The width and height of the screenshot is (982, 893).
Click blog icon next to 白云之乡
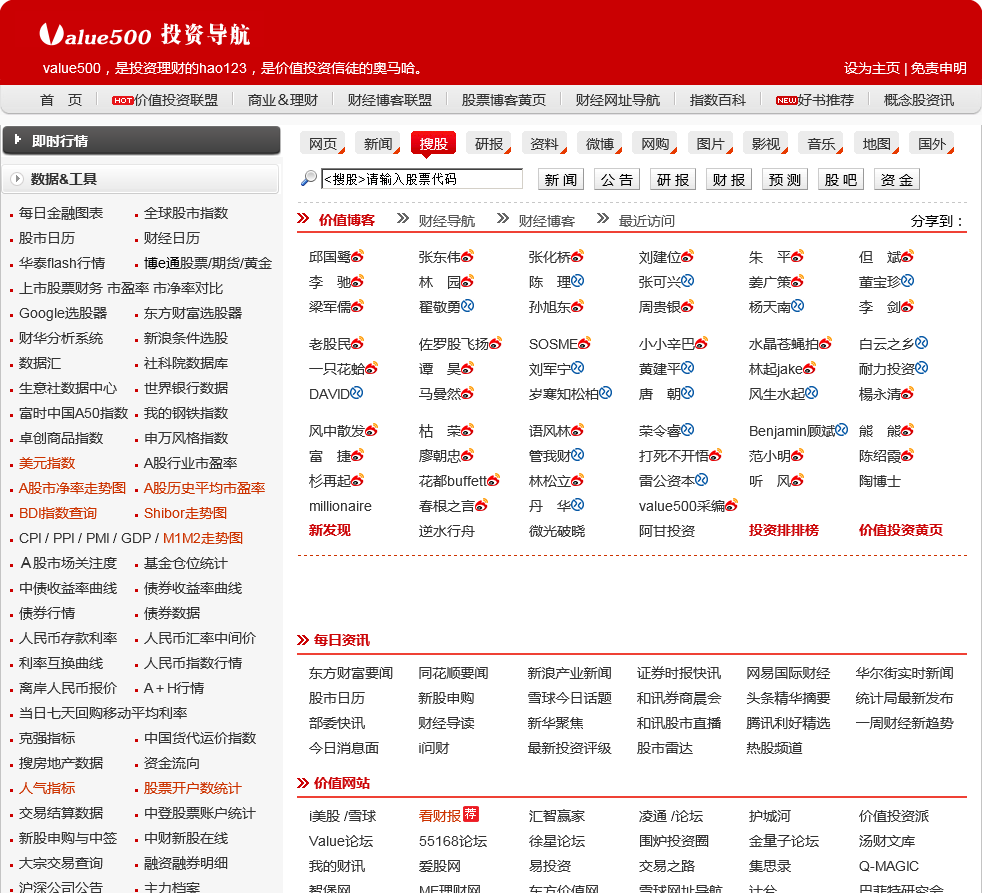click(921, 343)
